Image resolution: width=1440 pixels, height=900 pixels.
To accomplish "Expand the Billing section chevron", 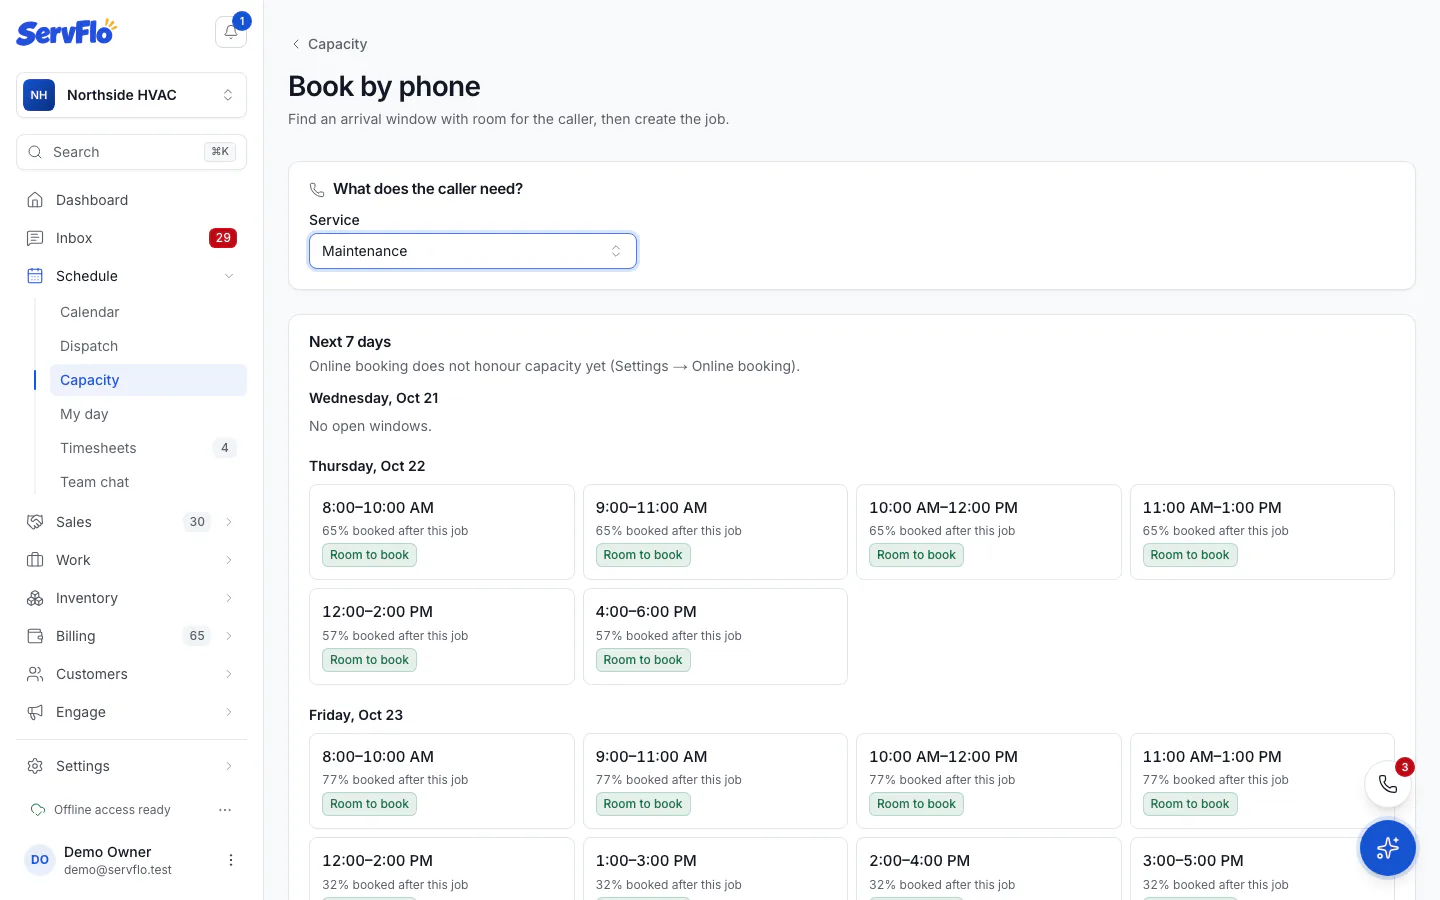I will (229, 636).
